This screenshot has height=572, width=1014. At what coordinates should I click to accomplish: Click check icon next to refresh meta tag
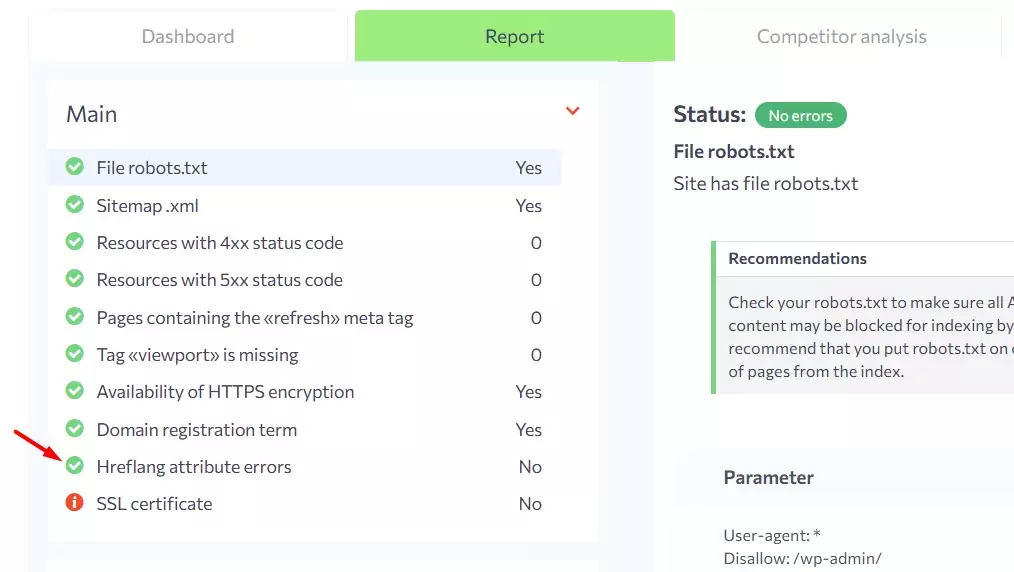pos(74,317)
